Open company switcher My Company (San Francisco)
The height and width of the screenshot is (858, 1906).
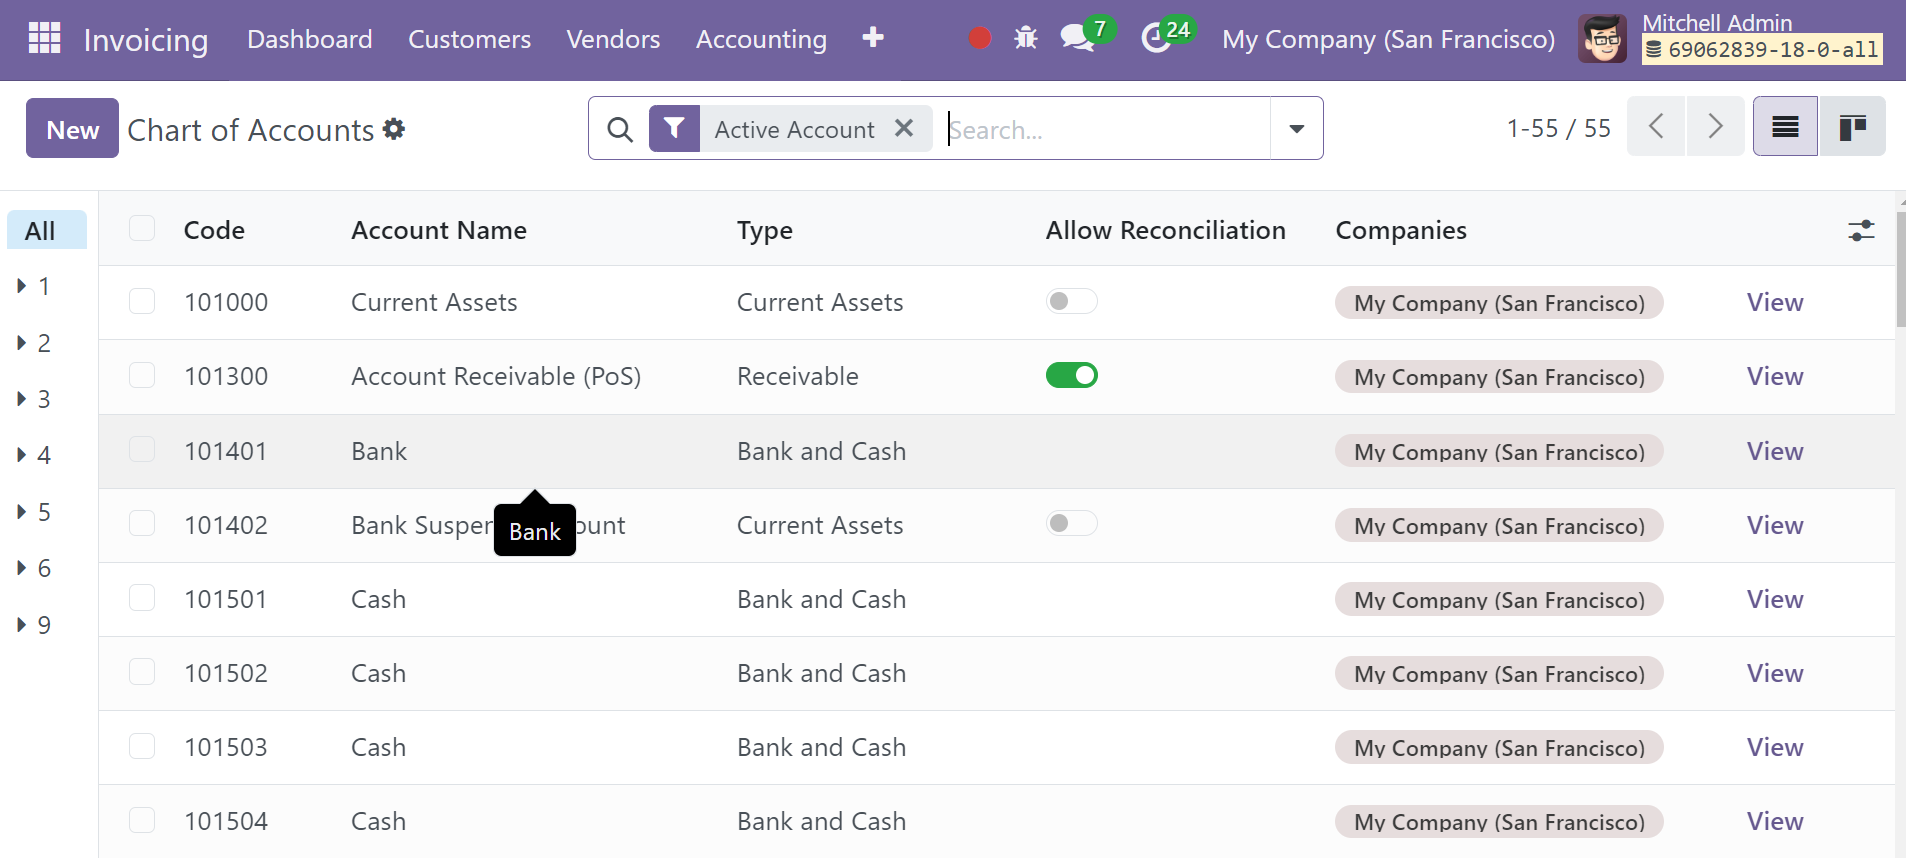(x=1388, y=39)
